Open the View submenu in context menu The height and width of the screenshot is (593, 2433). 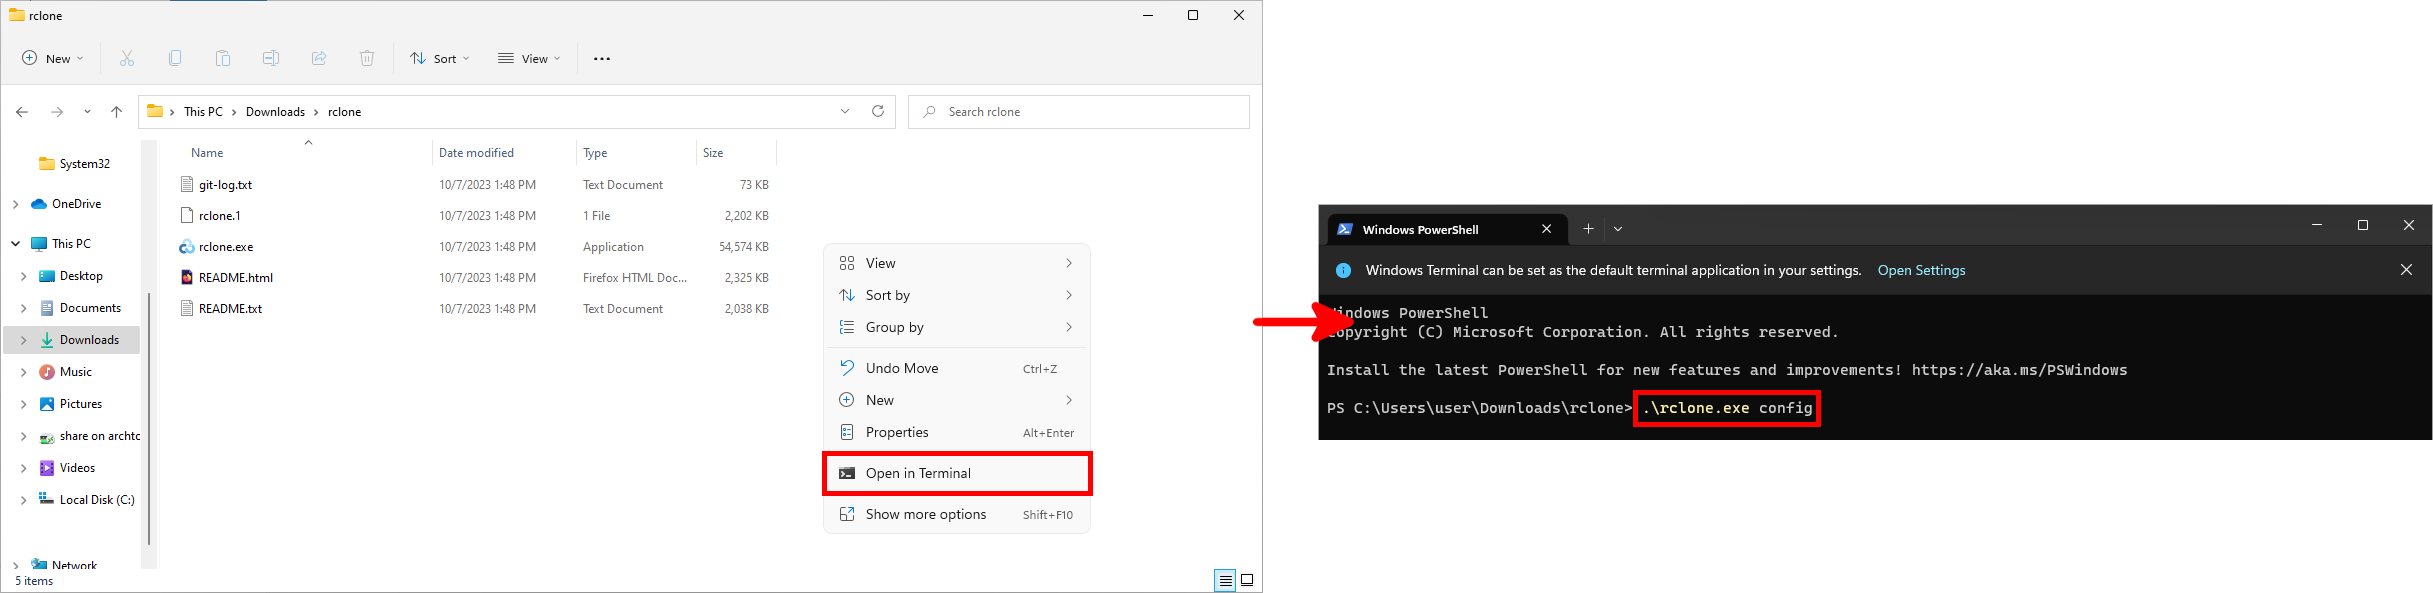957,263
